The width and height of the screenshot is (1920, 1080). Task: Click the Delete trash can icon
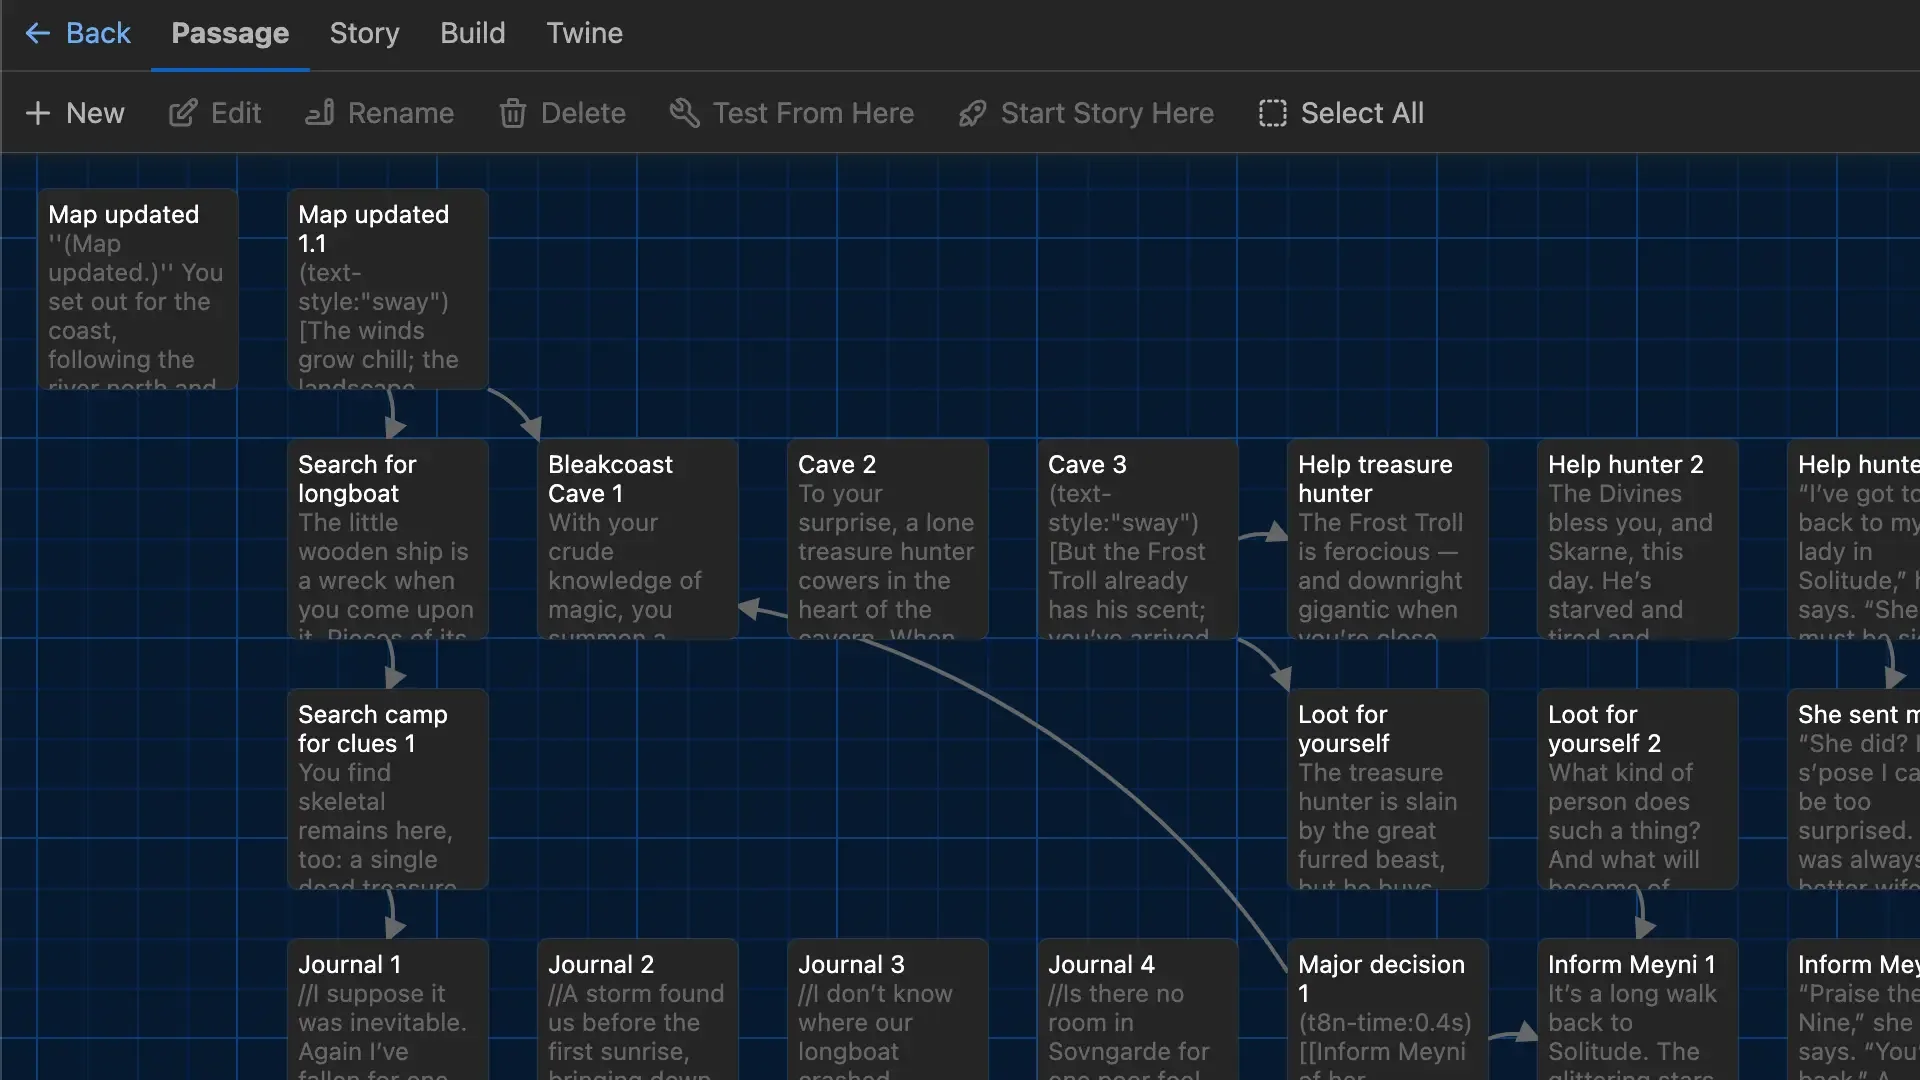[512, 113]
